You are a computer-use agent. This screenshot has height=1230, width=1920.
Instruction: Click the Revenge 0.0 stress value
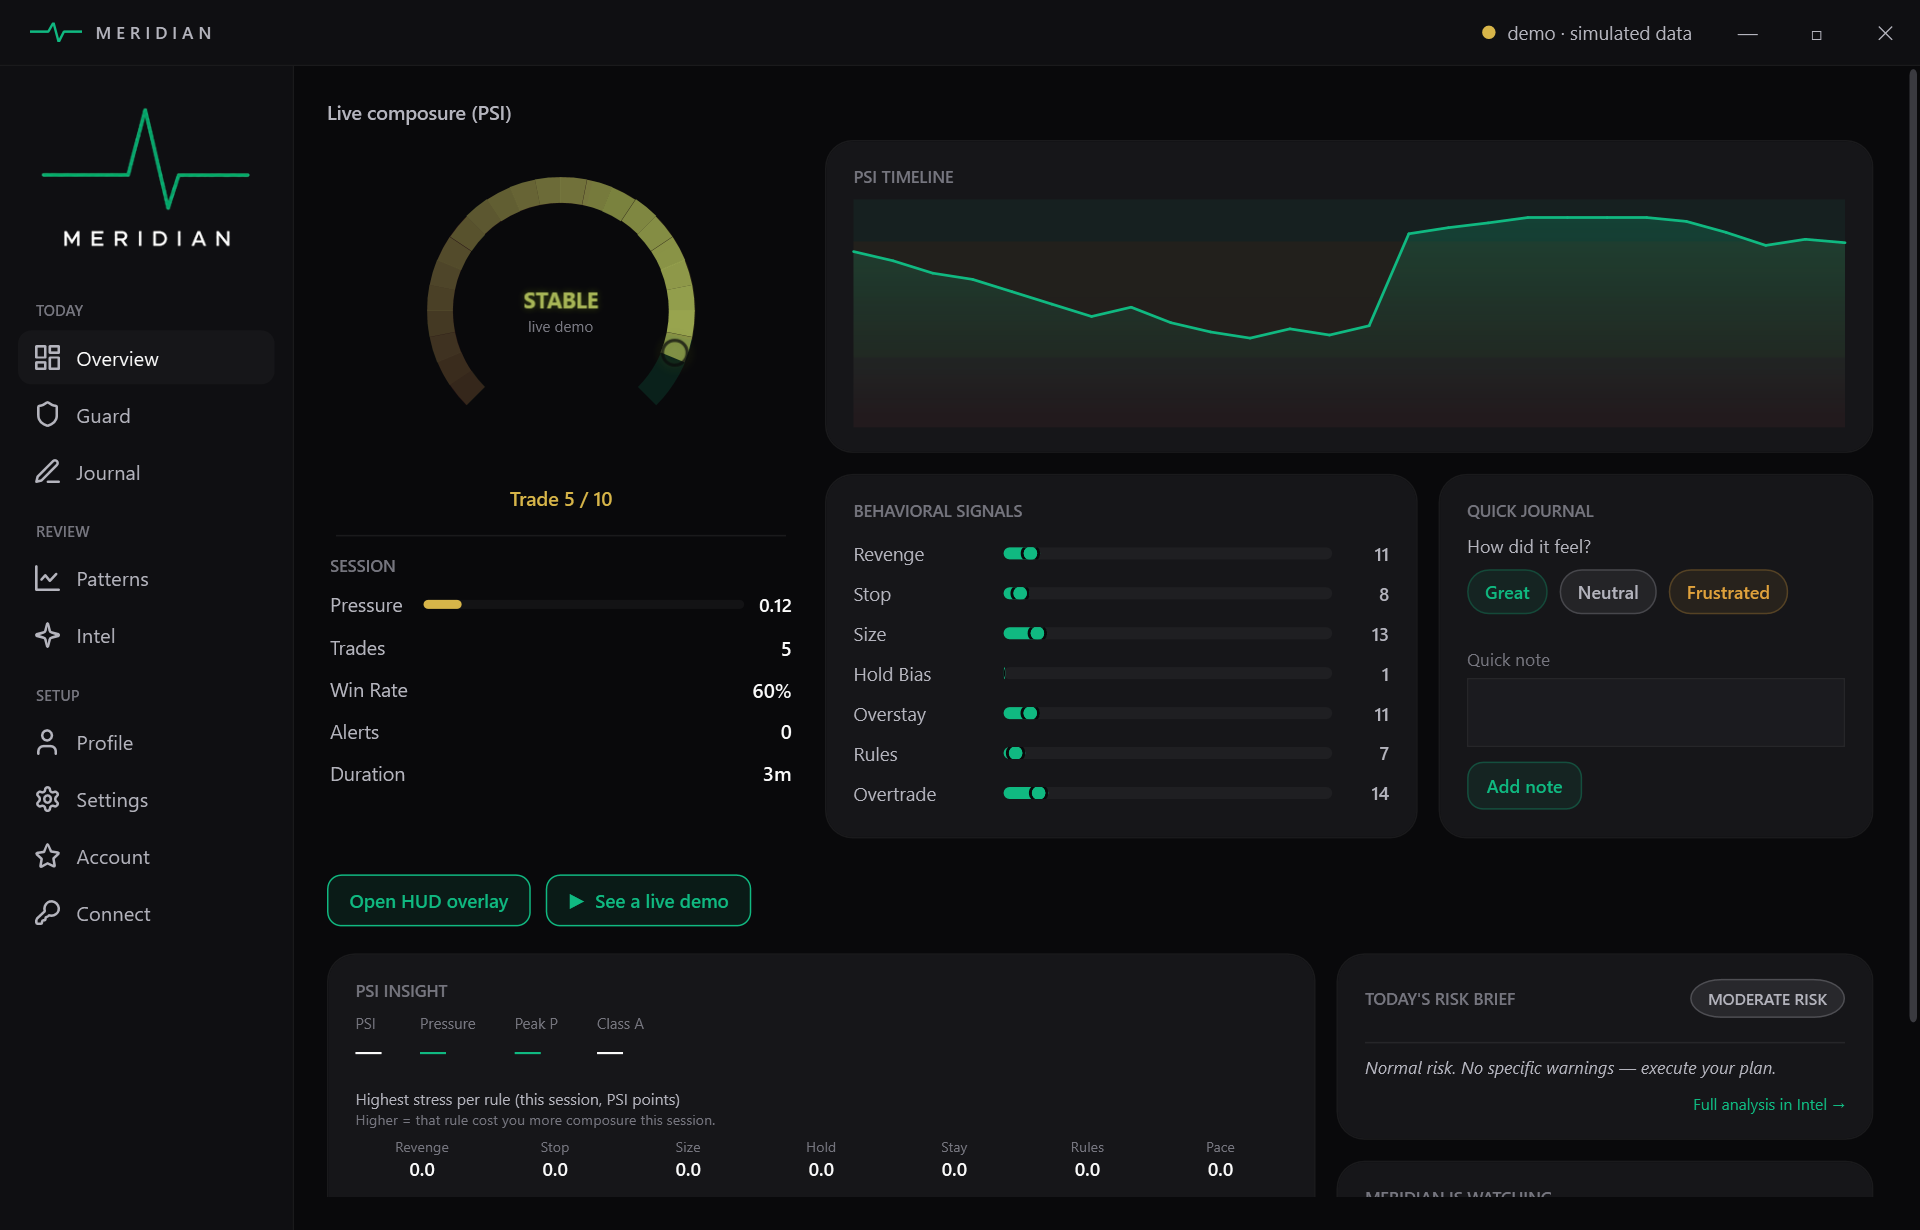tap(422, 1169)
